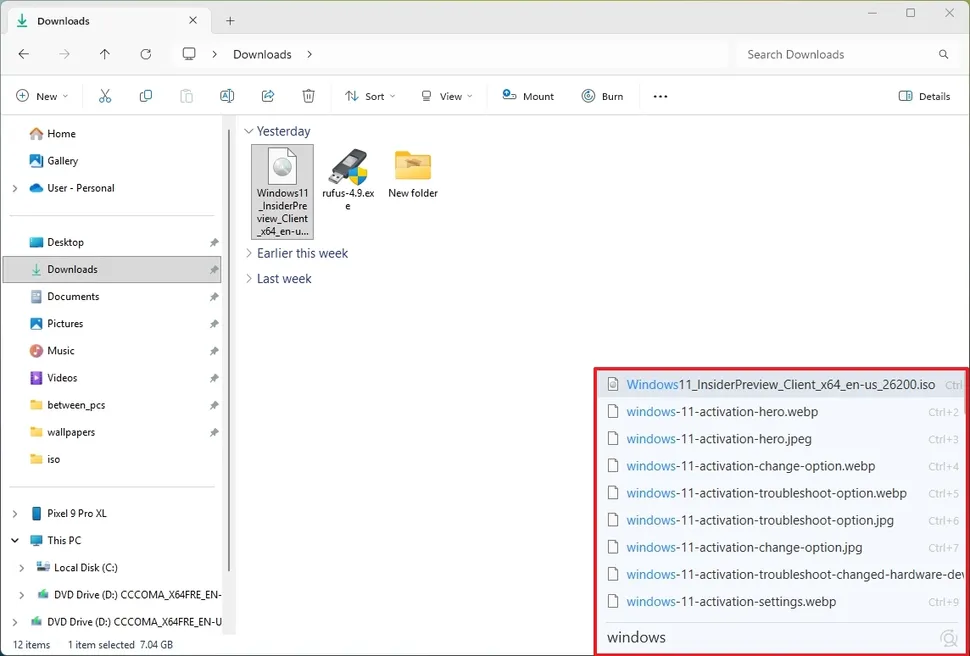Image resolution: width=970 pixels, height=656 pixels.
Task: Click the Burn toolbar icon
Action: click(x=601, y=95)
